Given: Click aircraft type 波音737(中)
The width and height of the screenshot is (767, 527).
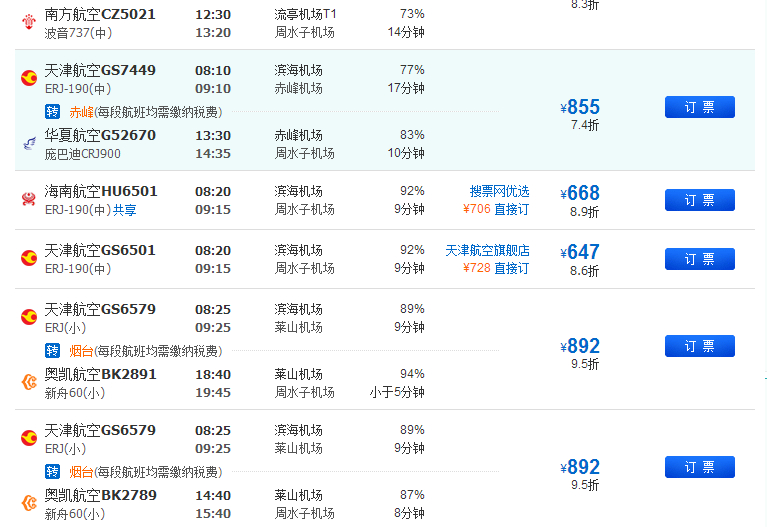Looking at the screenshot, I should (x=78, y=33).
